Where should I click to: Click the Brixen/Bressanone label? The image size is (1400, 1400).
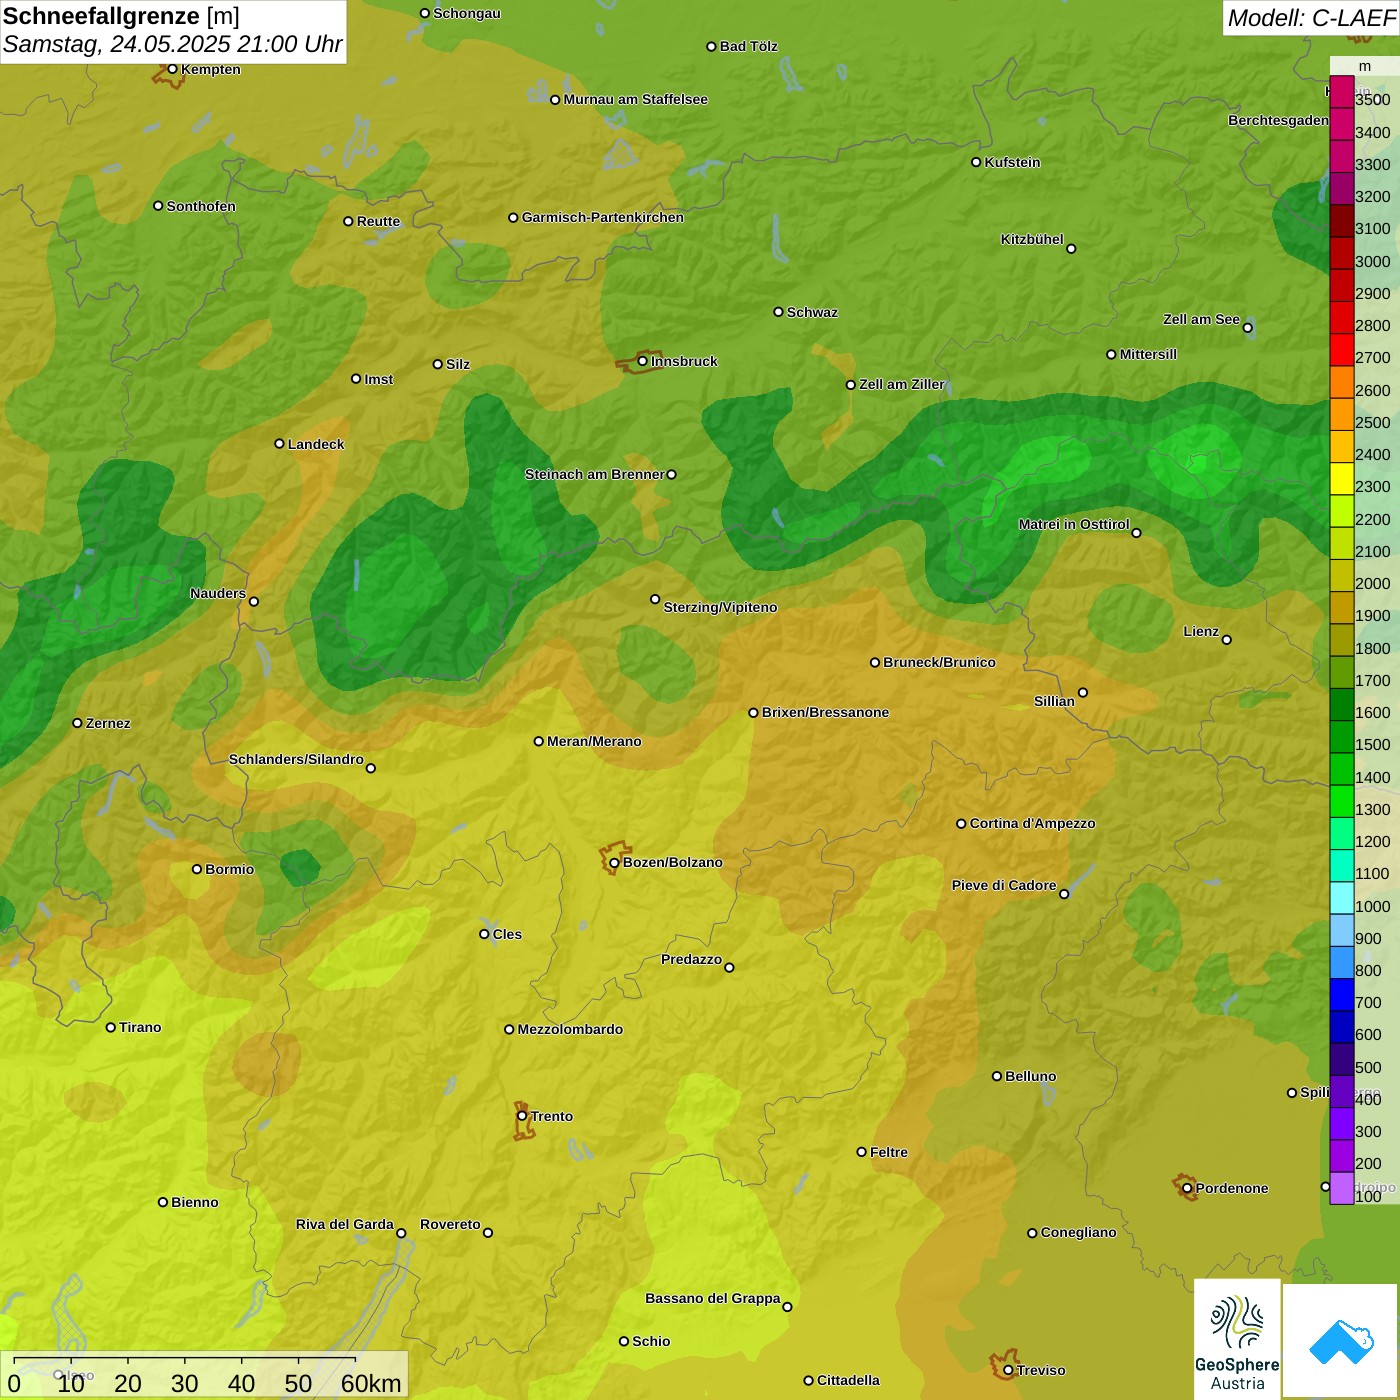825,712
